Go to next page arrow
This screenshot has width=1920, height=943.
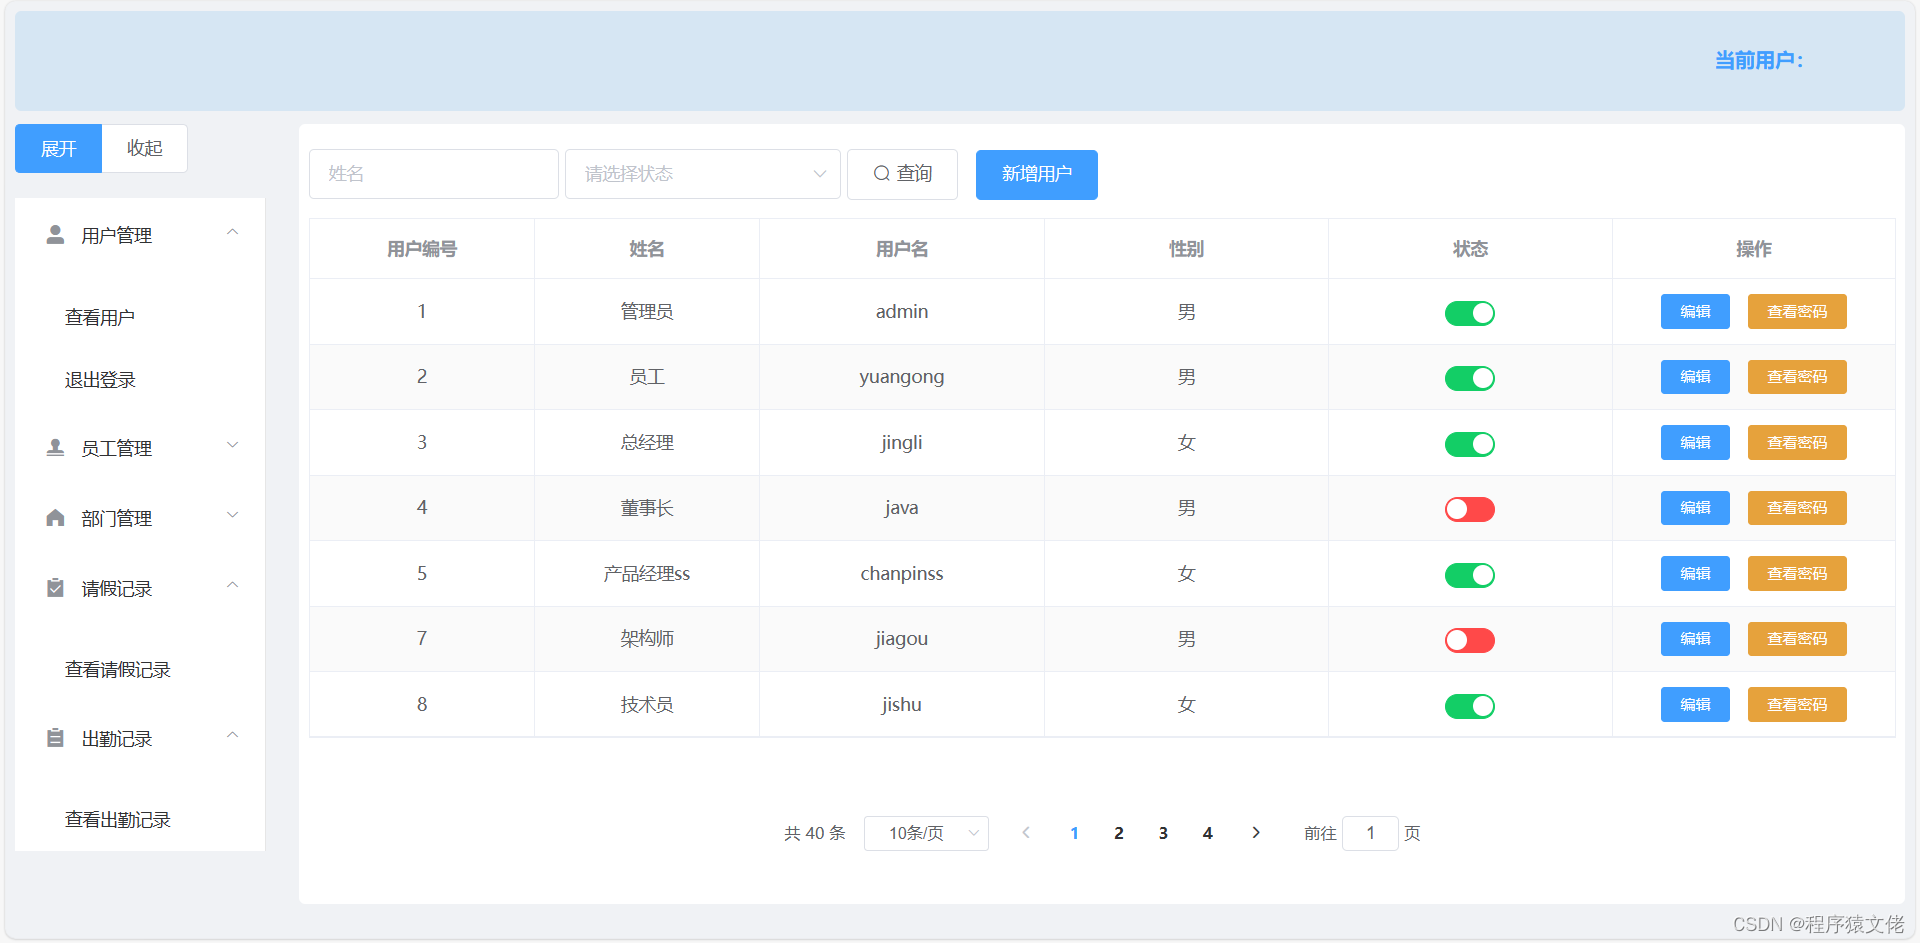coord(1256,833)
